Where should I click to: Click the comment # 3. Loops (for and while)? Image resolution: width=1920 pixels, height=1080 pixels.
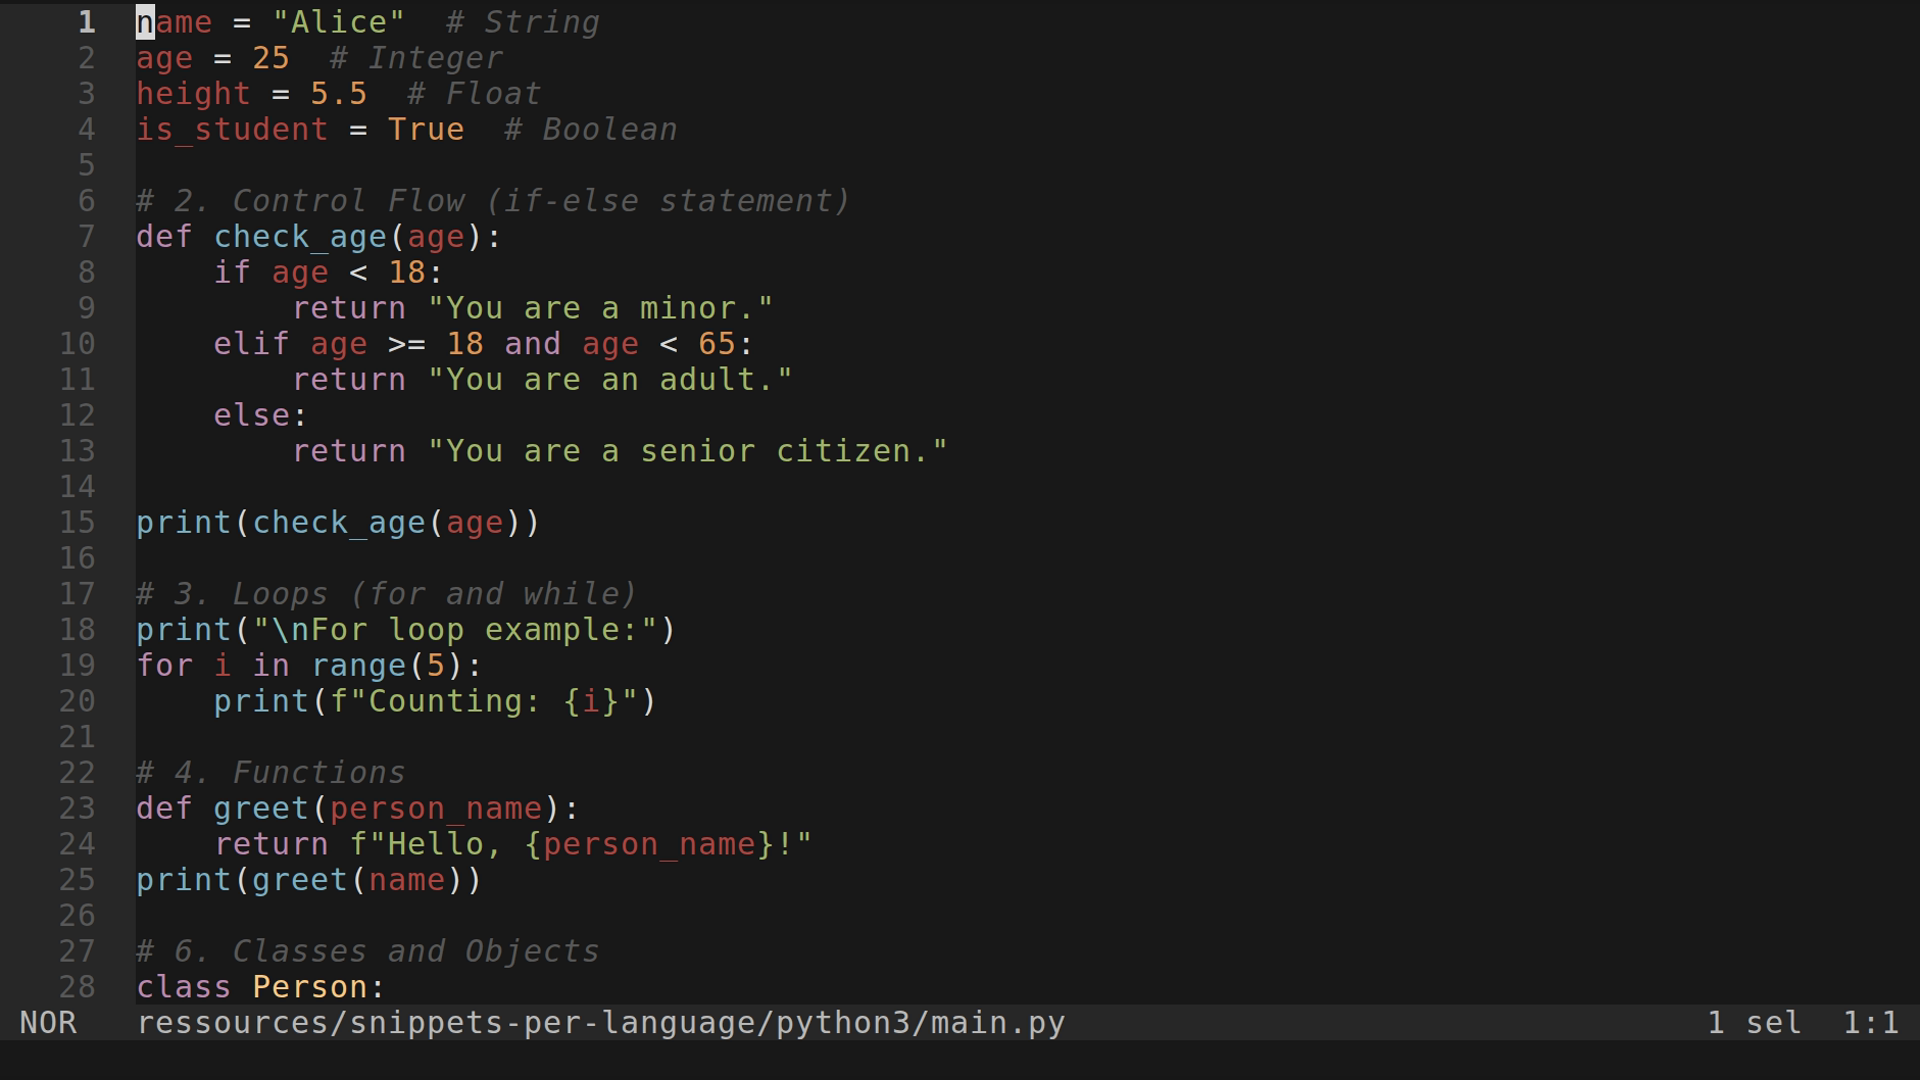(385, 593)
